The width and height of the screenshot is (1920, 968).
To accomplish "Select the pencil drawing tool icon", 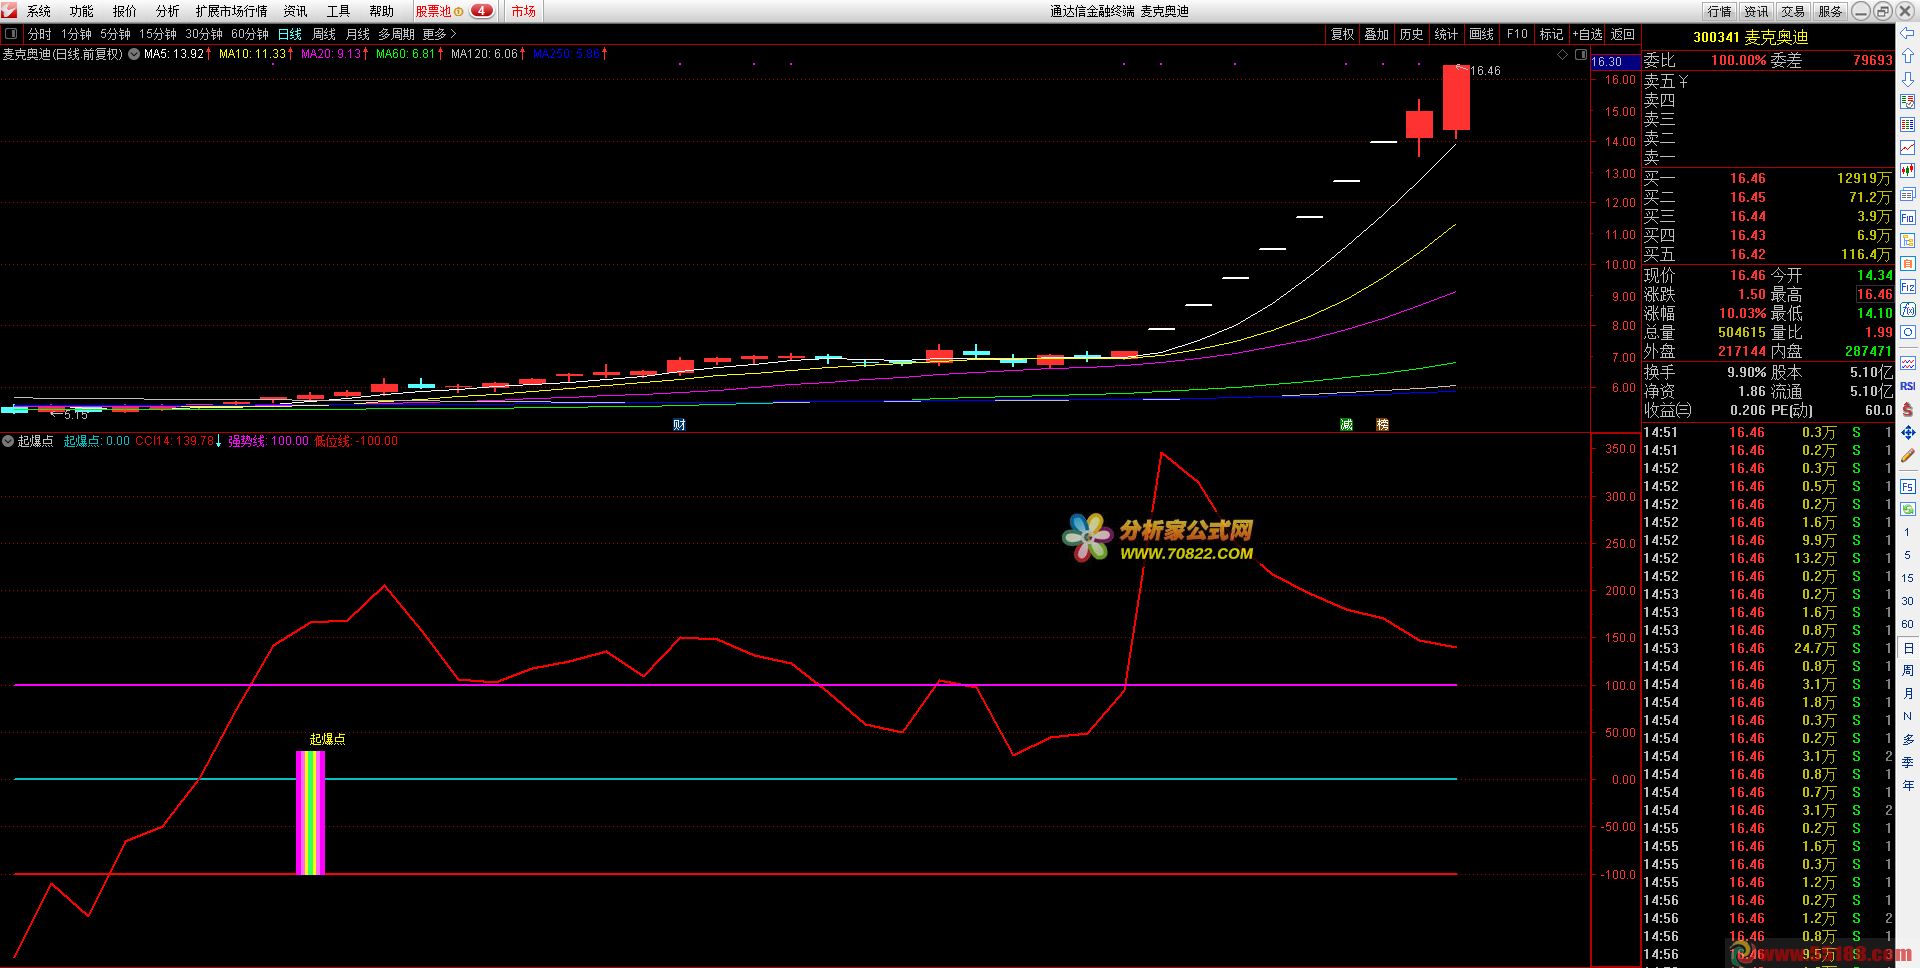I will [x=1907, y=456].
